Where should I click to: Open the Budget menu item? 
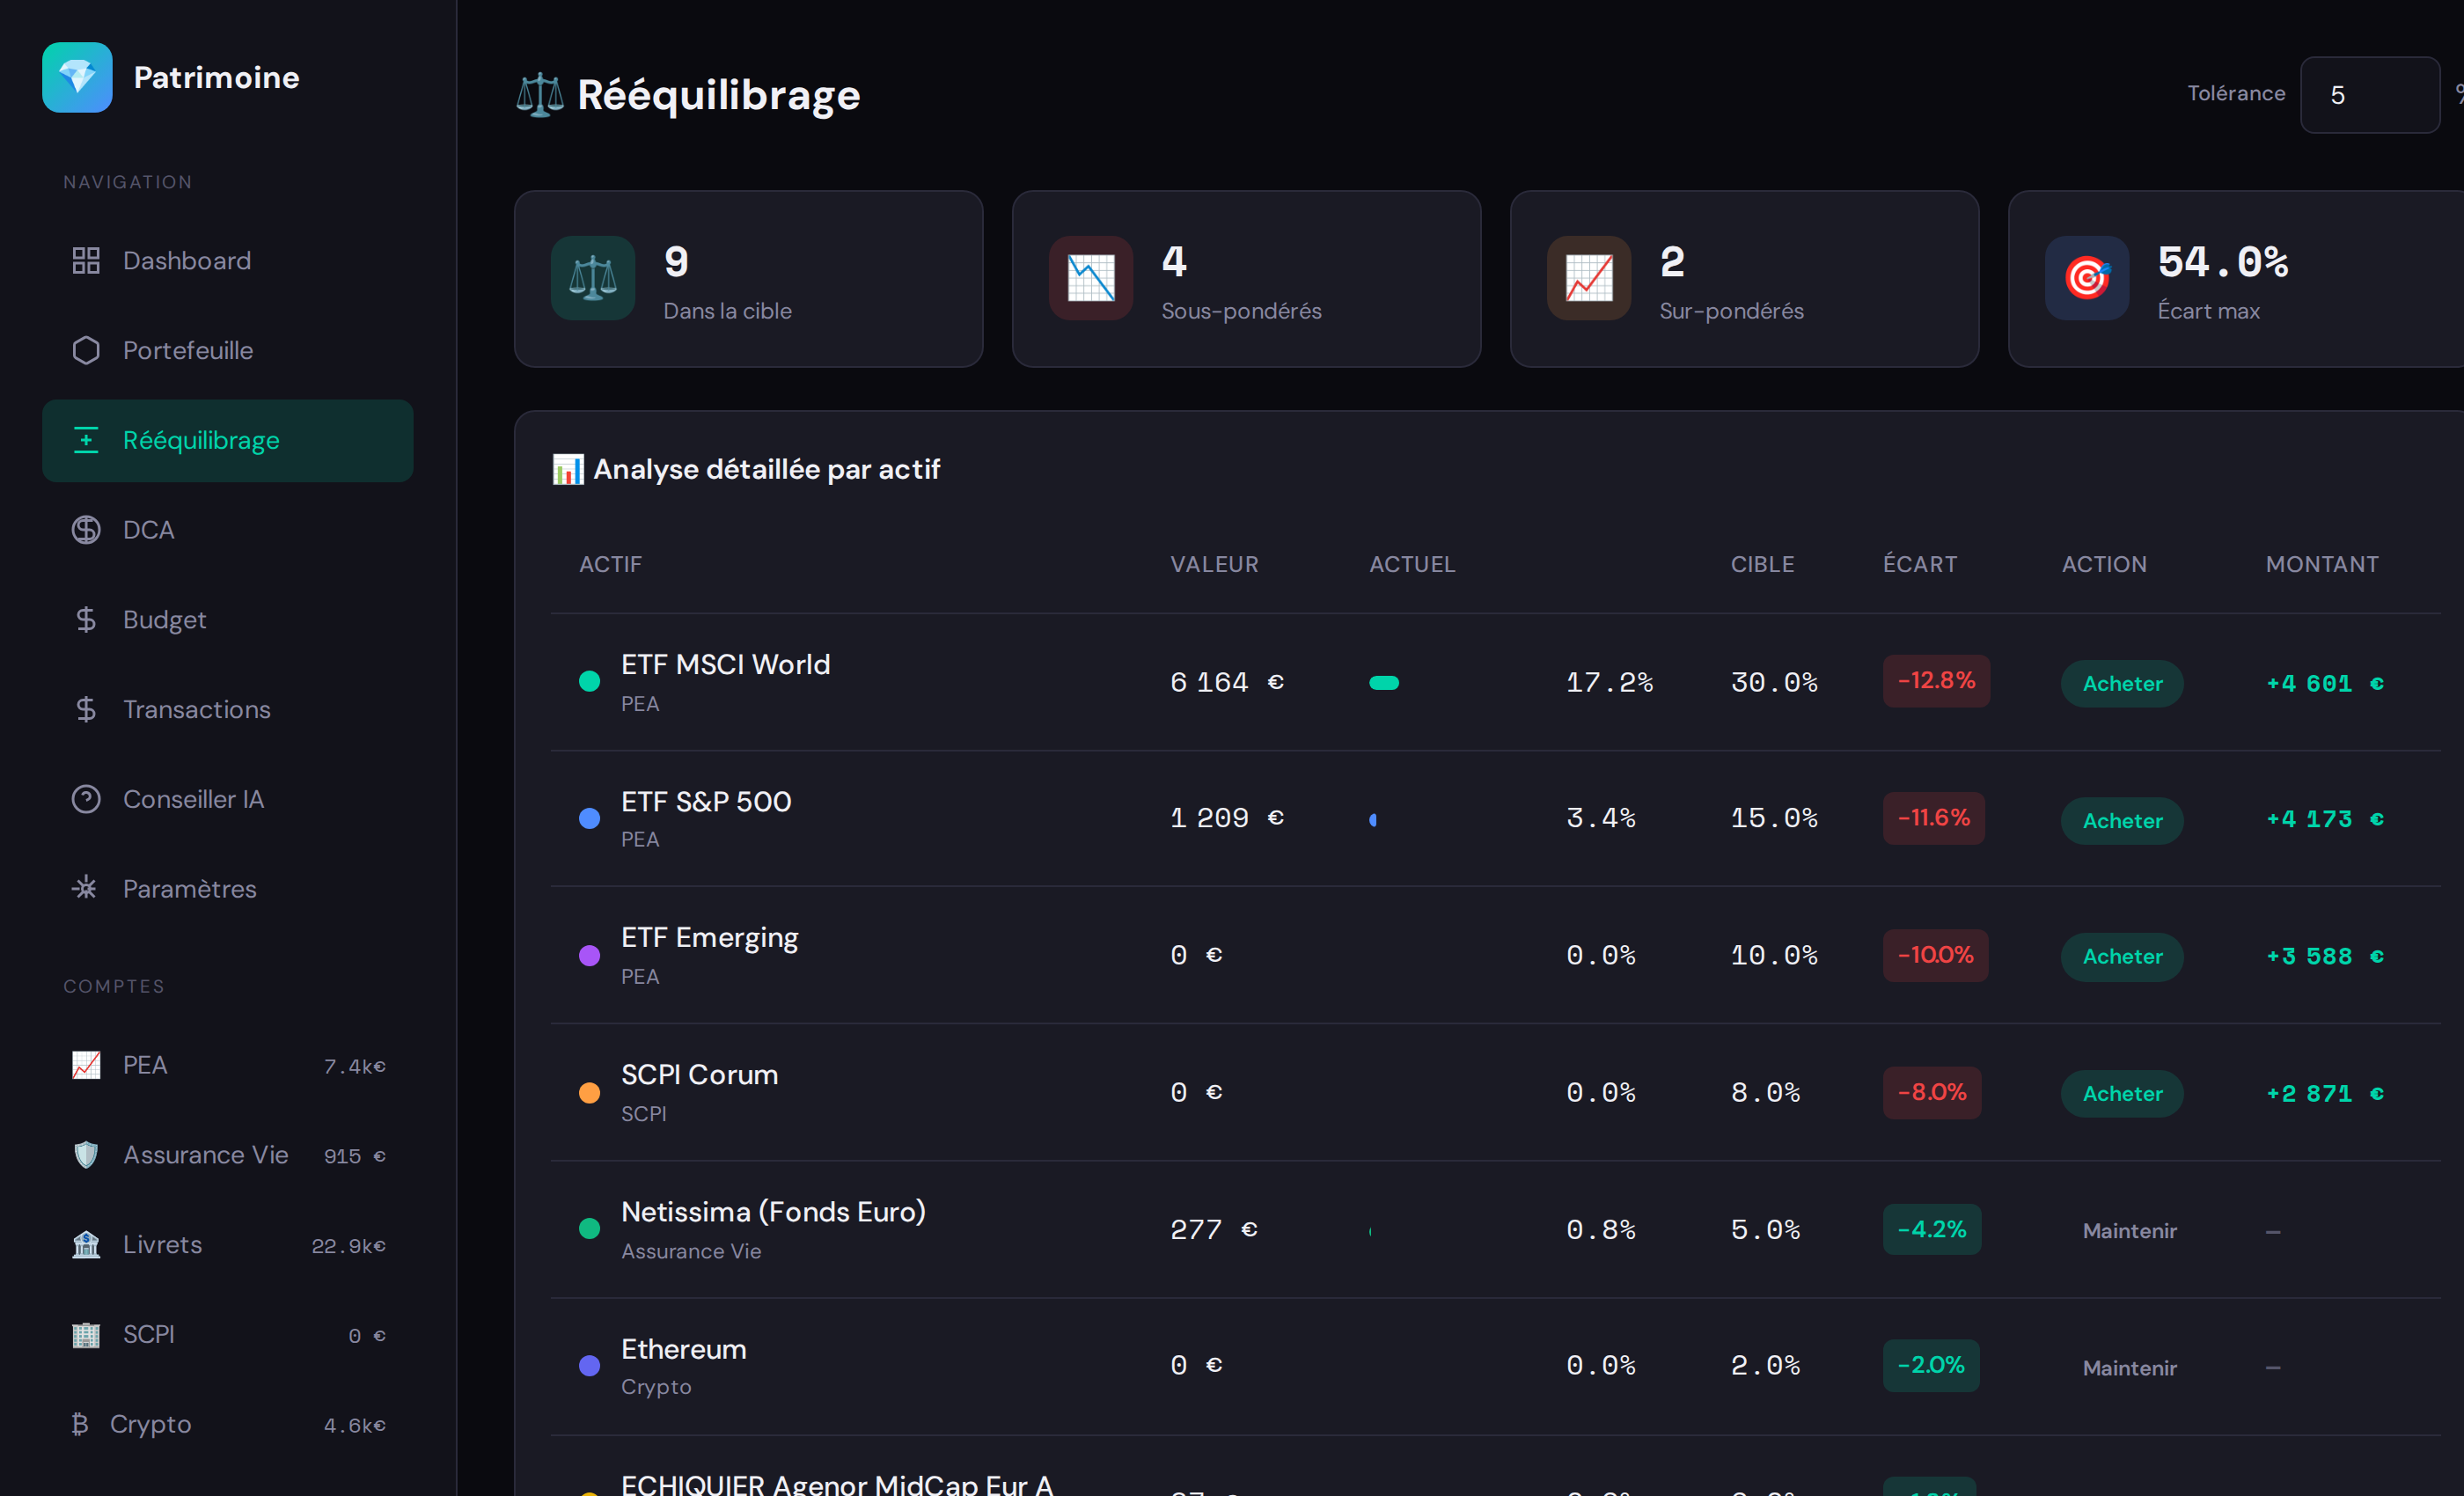[x=164, y=620]
